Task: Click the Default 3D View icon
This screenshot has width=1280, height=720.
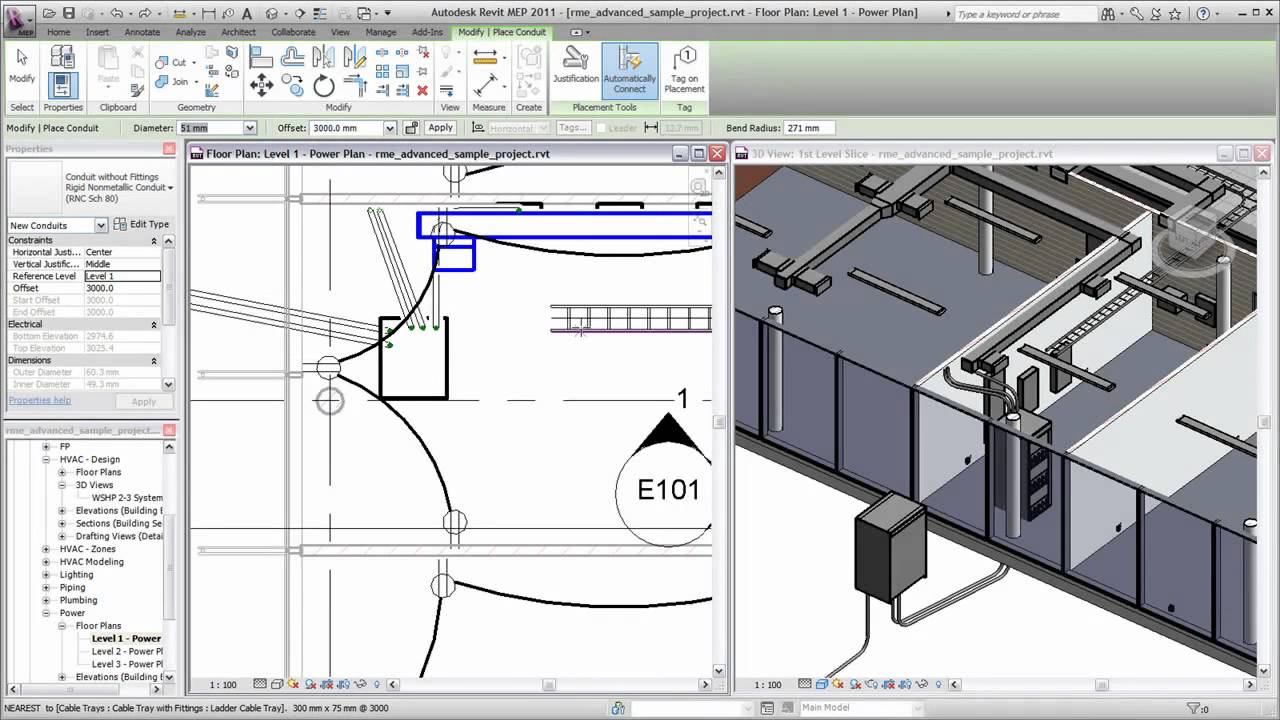Action: pos(272,14)
